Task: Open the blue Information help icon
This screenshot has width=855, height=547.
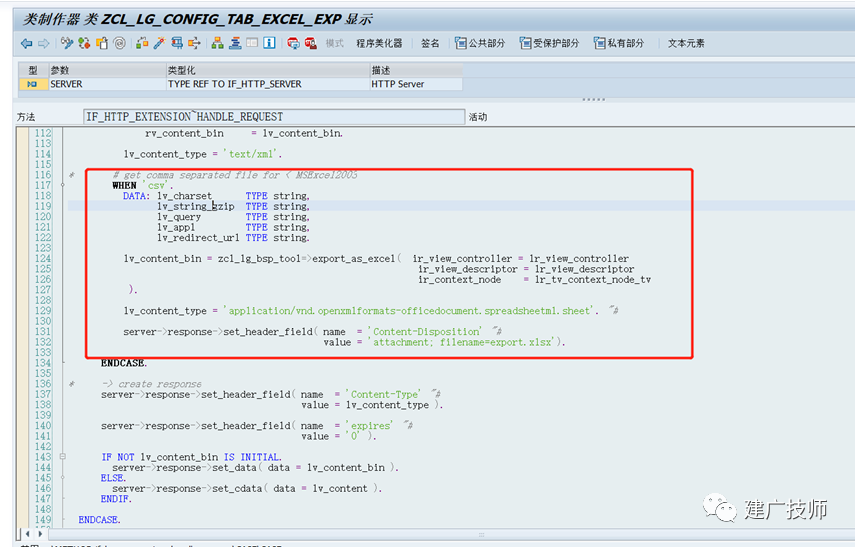Action: 269,43
